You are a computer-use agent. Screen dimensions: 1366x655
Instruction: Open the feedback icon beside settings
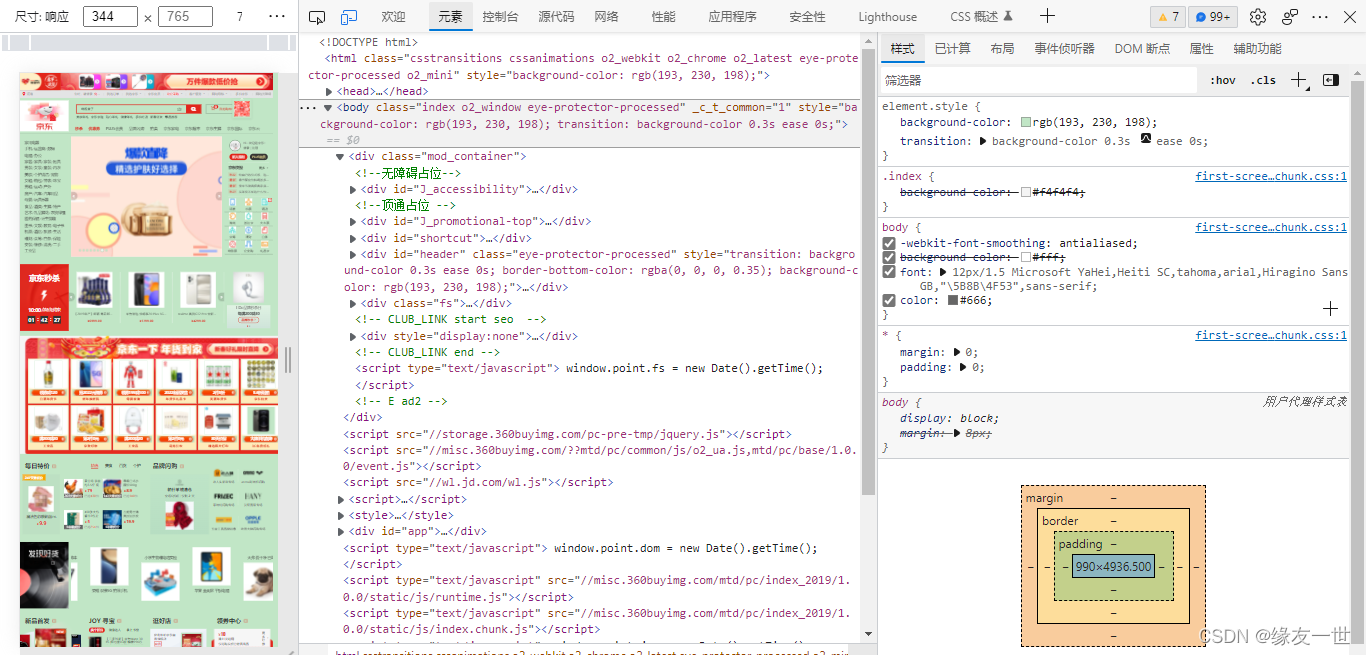click(x=1290, y=17)
